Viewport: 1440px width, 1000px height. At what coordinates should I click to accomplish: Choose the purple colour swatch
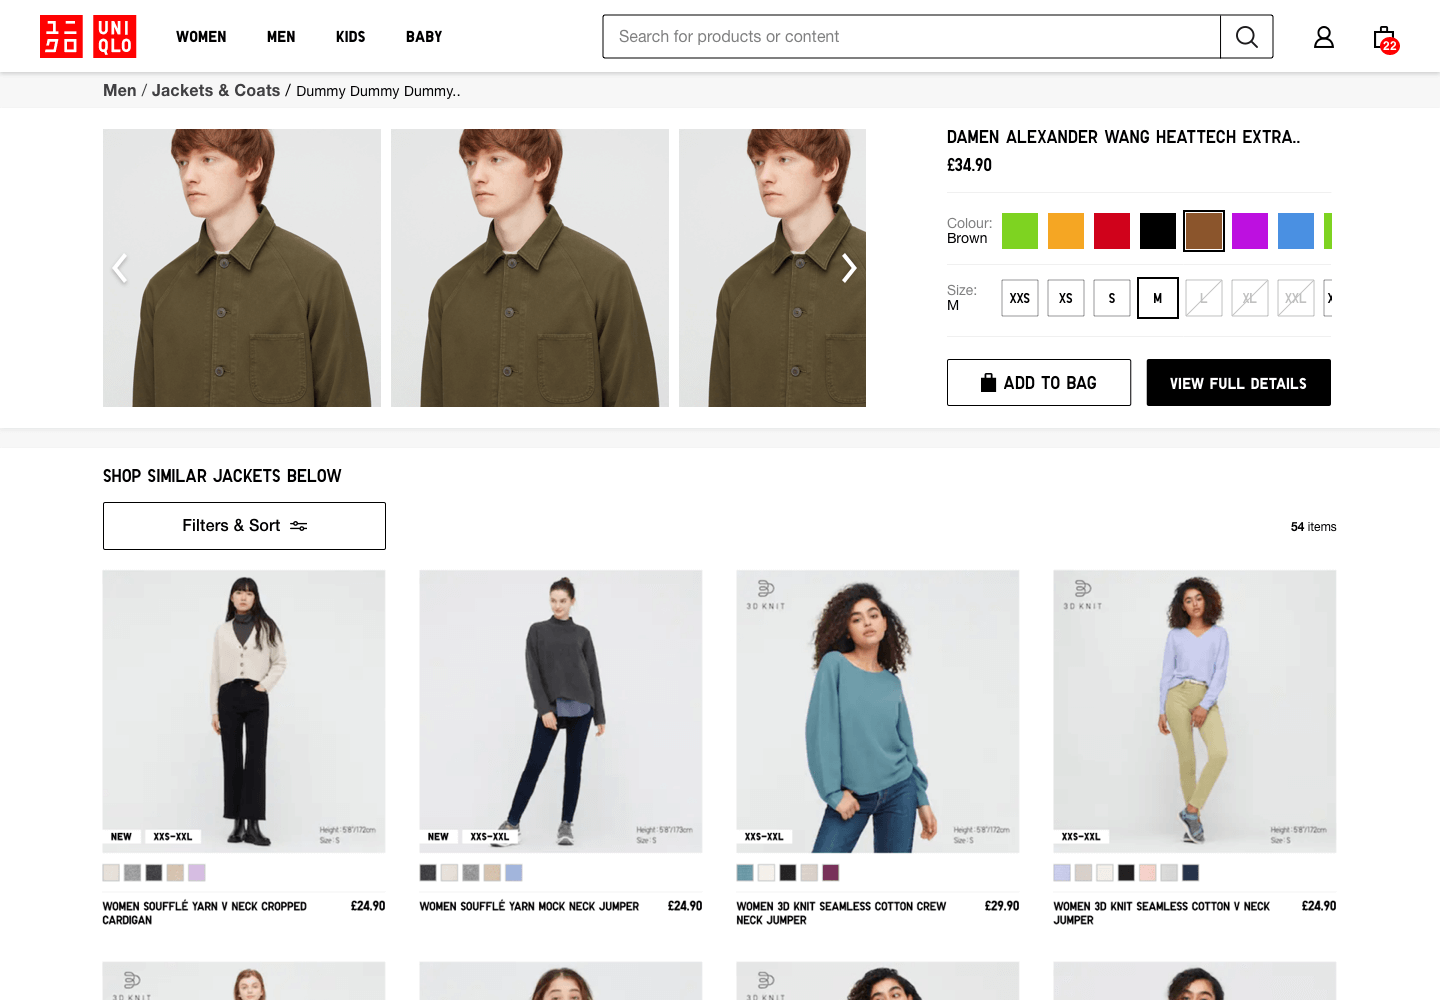(x=1250, y=231)
